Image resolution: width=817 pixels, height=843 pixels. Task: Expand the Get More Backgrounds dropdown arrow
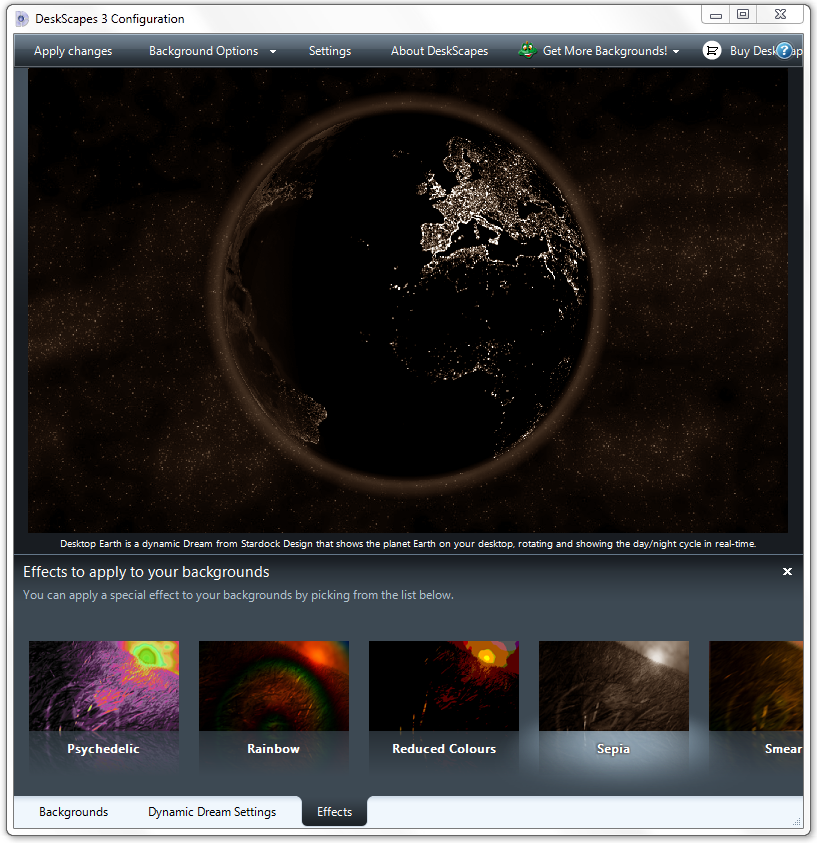click(x=676, y=52)
